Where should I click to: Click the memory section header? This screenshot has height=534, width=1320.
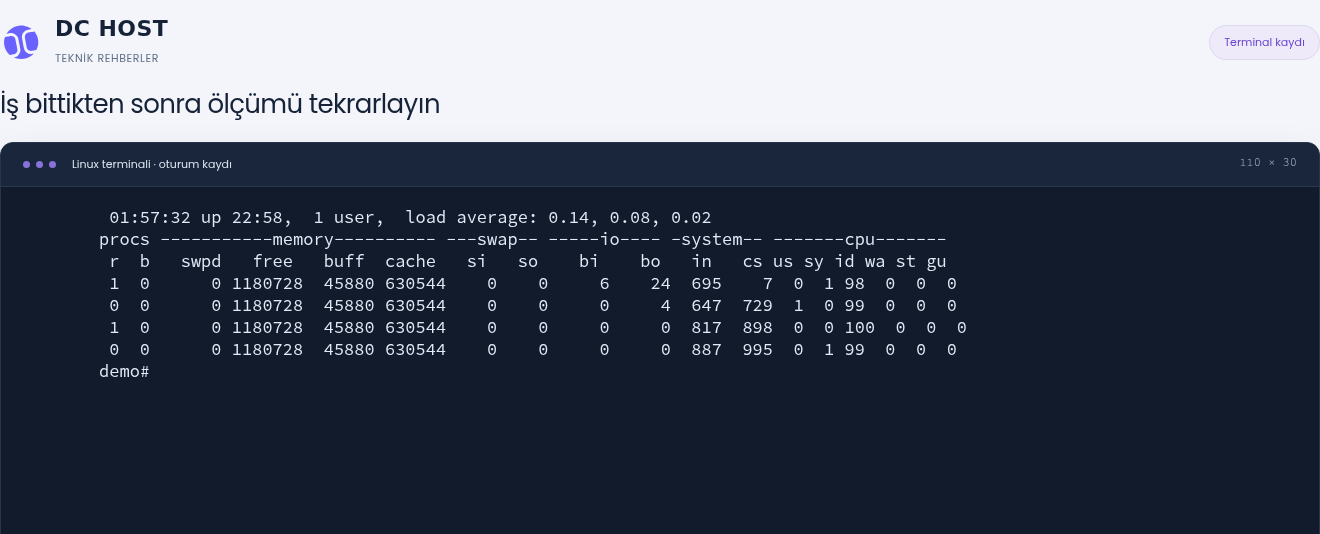pos(297,240)
